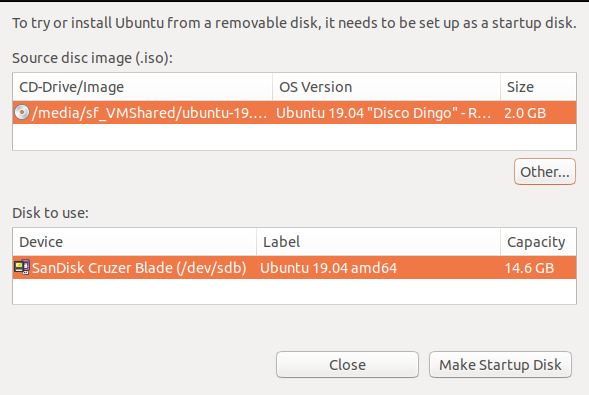The height and width of the screenshot is (395, 589).
Task: Click the Ubuntu 19.04 amd64 label cell
Action: [x=328, y=268]
